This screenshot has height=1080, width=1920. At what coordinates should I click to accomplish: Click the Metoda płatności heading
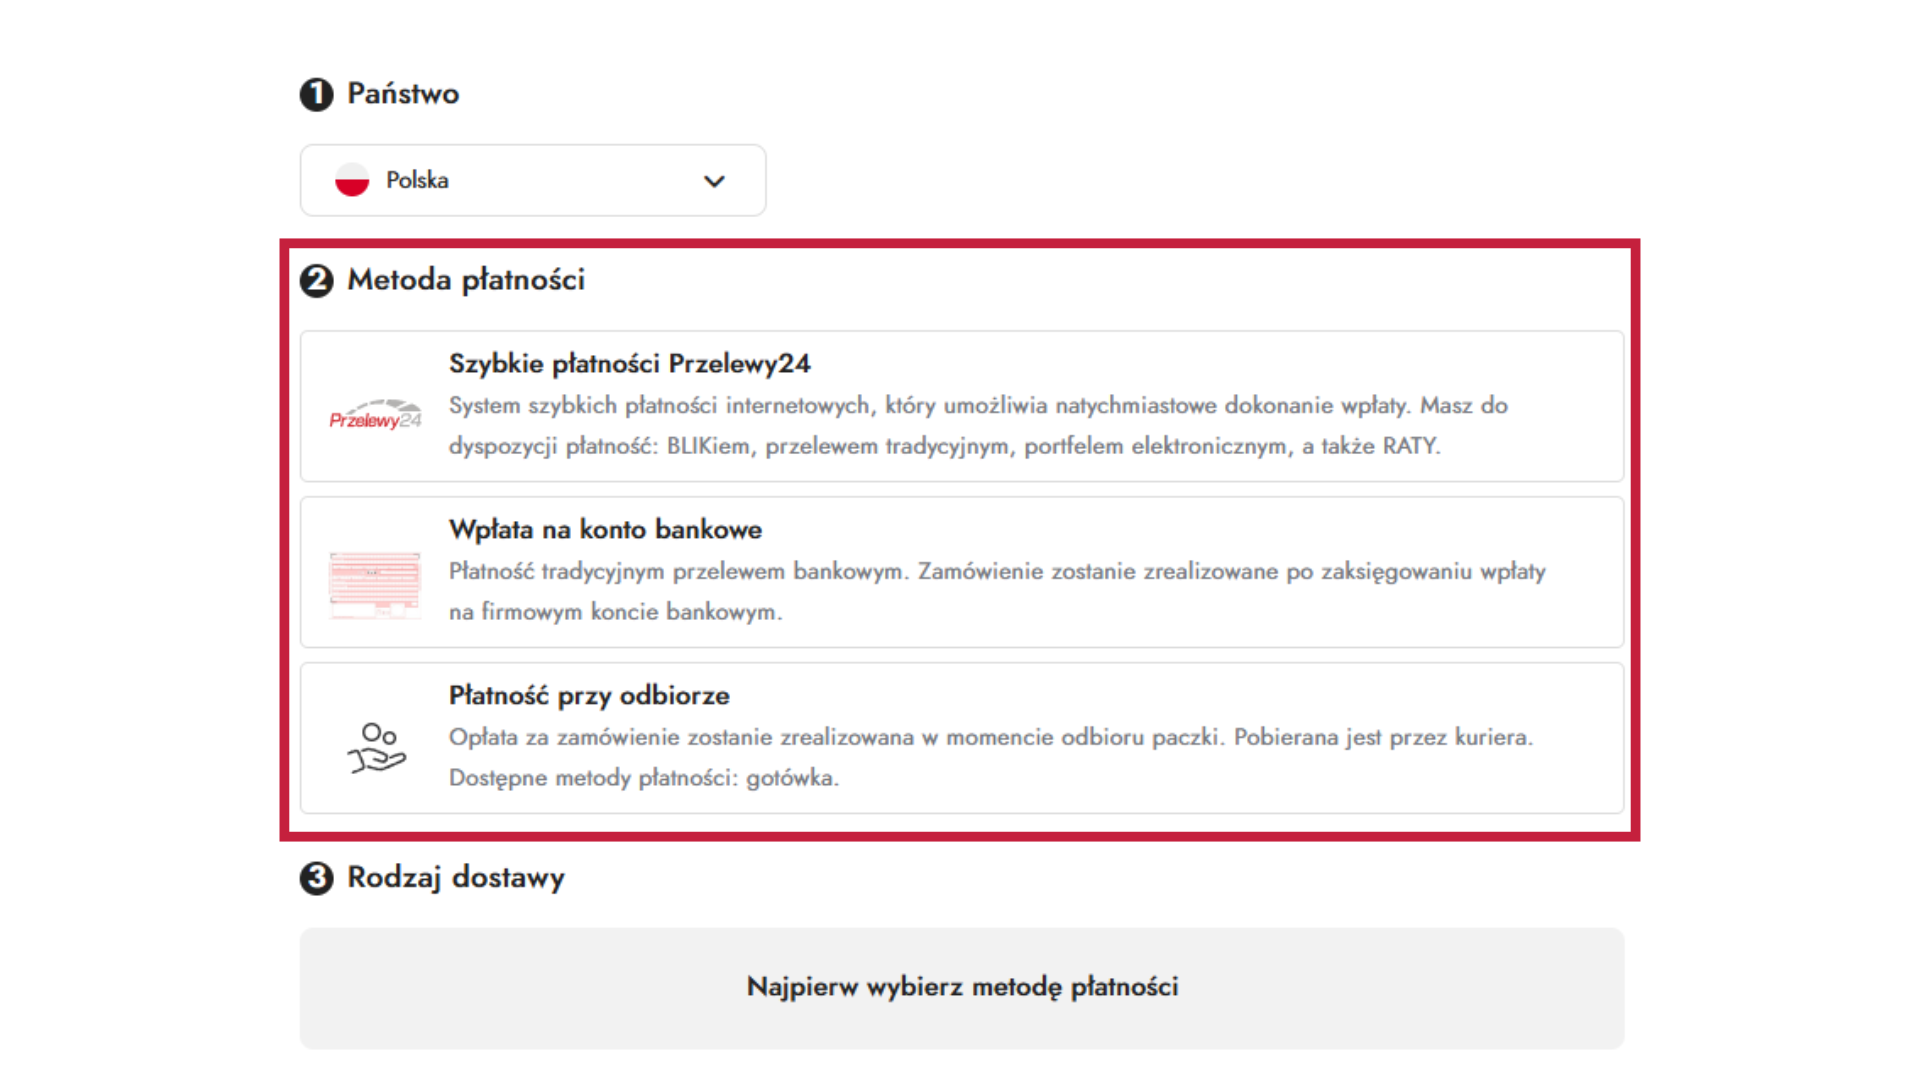(x=466, y=280)
